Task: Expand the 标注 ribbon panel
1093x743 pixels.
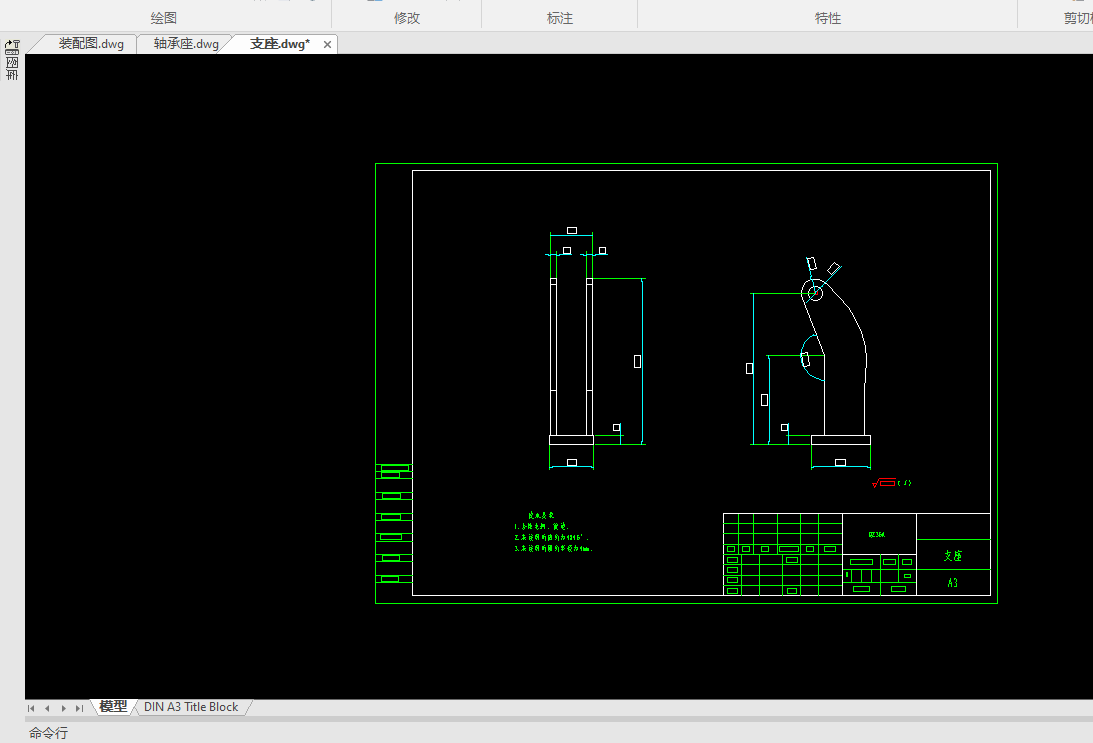Action: click(x=560, y=18)
